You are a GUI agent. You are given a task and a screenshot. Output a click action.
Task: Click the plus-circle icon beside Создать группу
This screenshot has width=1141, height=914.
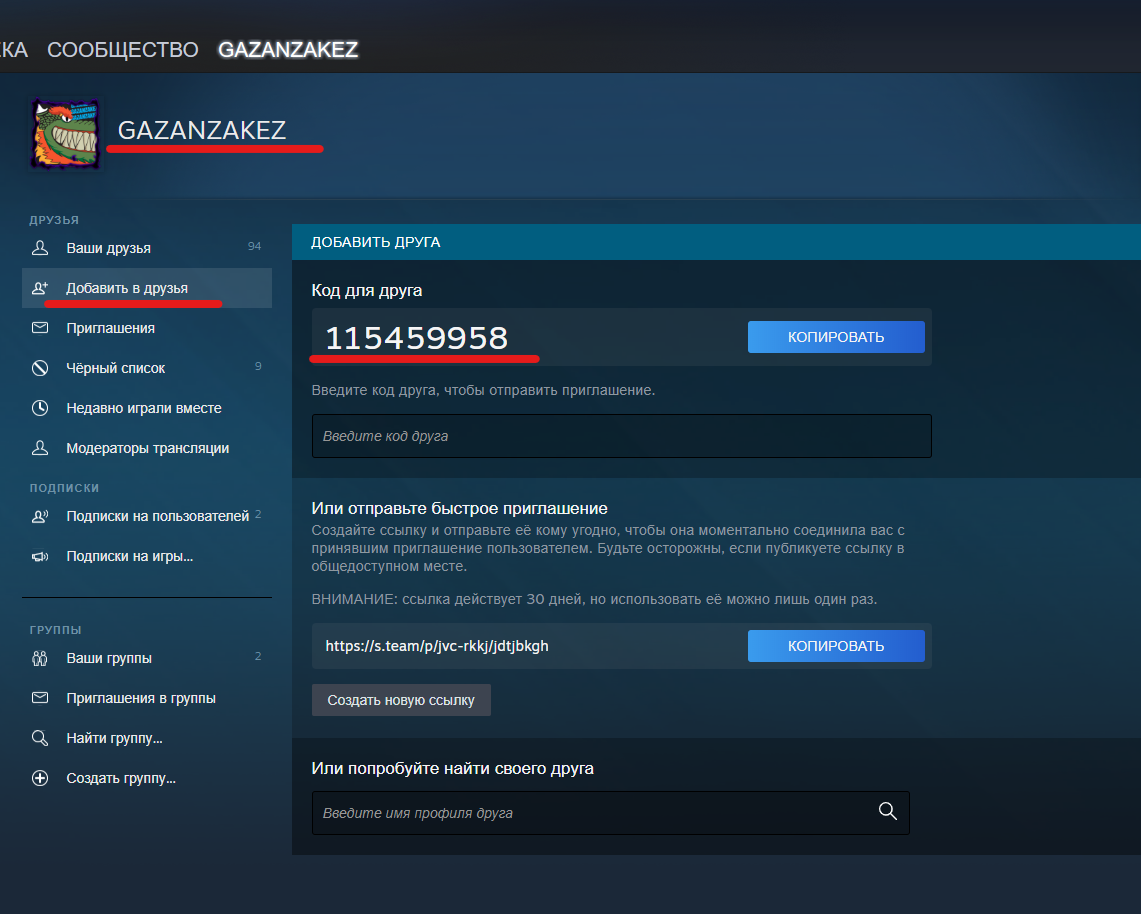click(40, 778)
